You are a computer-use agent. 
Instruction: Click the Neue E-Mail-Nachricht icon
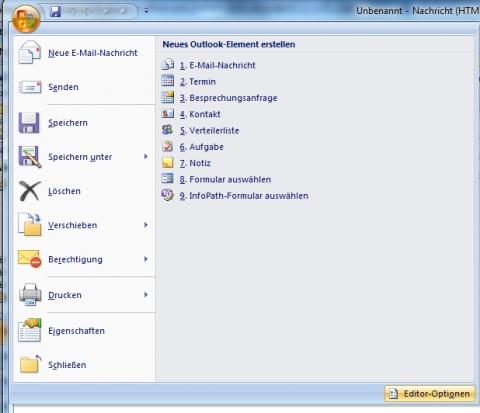coord(30,52)
